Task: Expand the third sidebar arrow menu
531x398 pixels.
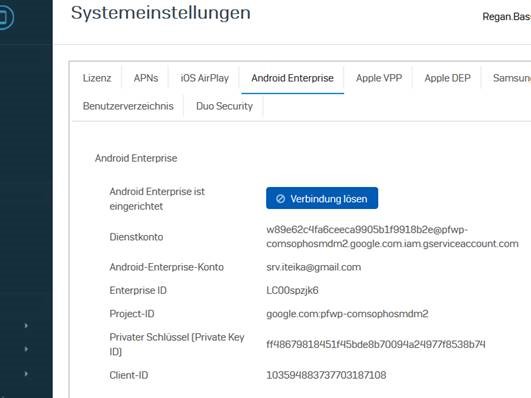Action: (x=26, y=373)
